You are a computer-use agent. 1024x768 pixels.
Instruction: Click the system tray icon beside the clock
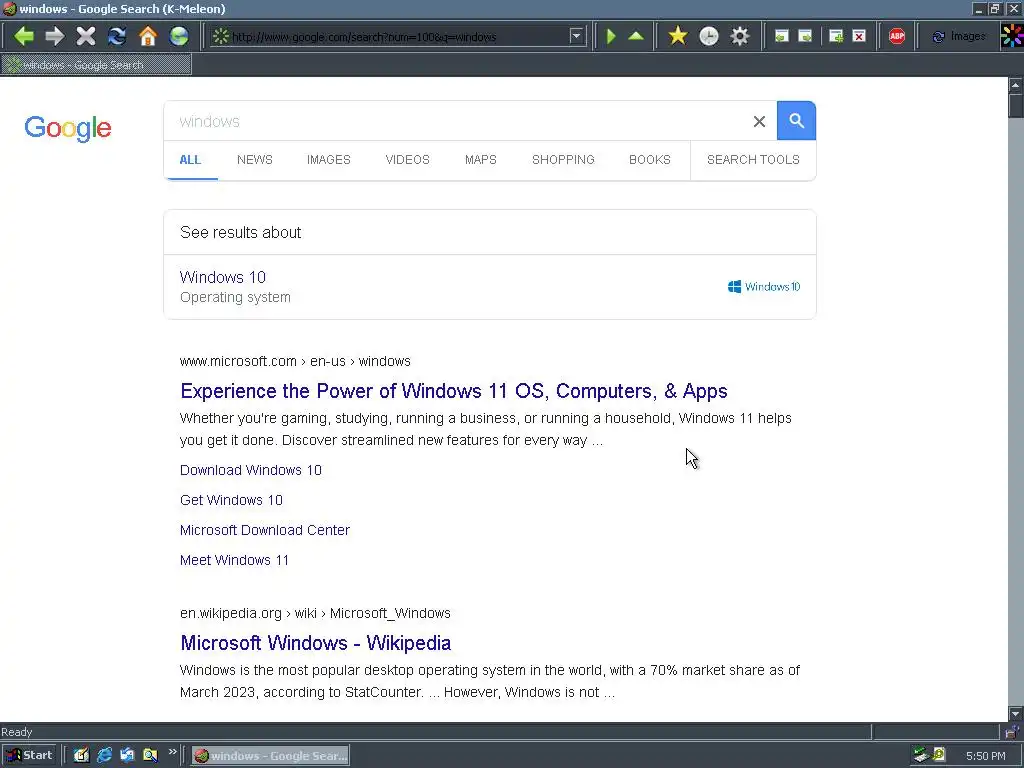(x=939, y=756)
